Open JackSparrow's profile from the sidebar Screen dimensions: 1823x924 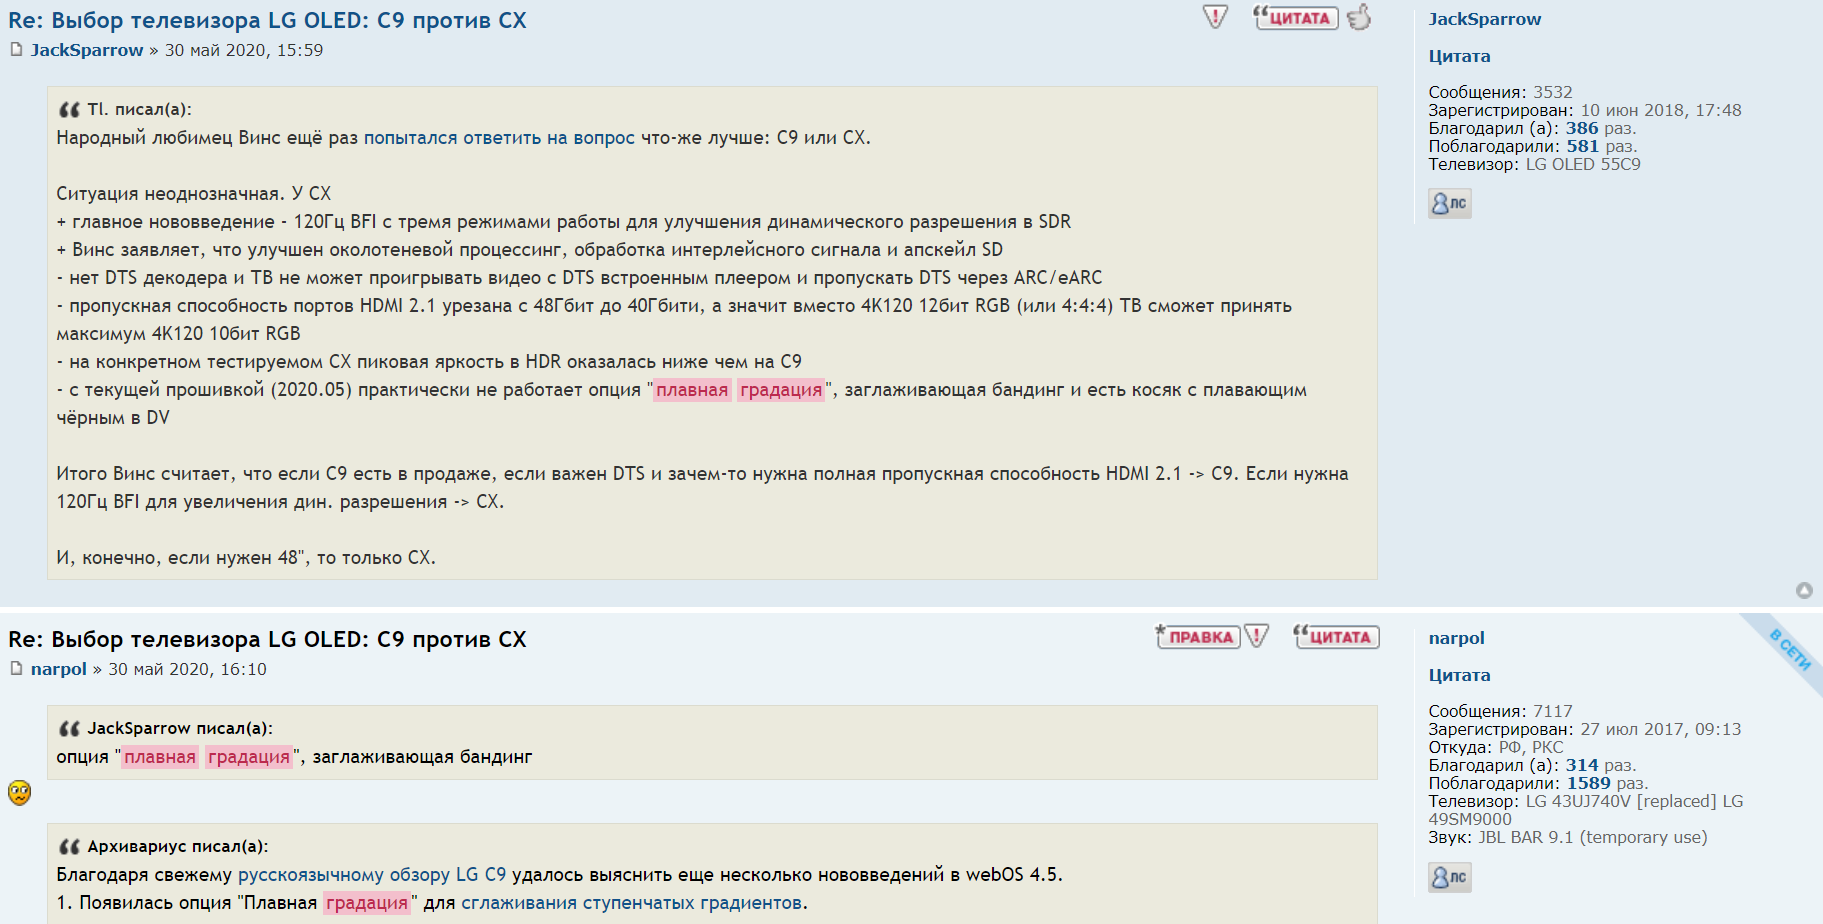point(1484,19)
